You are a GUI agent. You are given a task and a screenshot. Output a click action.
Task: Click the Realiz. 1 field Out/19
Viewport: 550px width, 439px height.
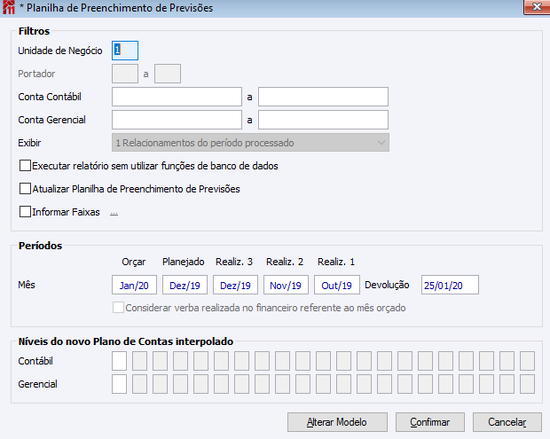pos(337,285)
